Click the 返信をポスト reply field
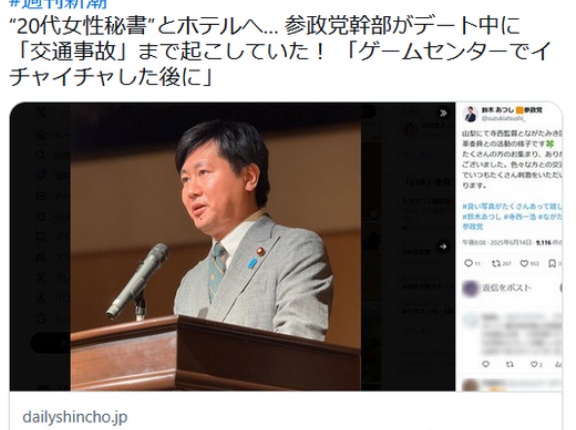The width and height of the screenshot is (576, 430). 507,288
